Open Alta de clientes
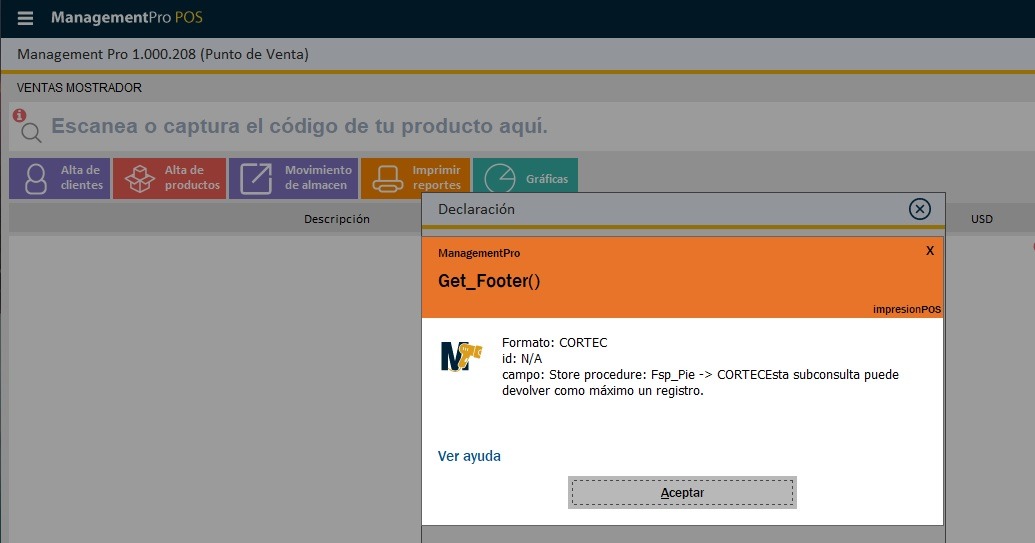Screen dimensions: 1035x543 tap(59, 178)
